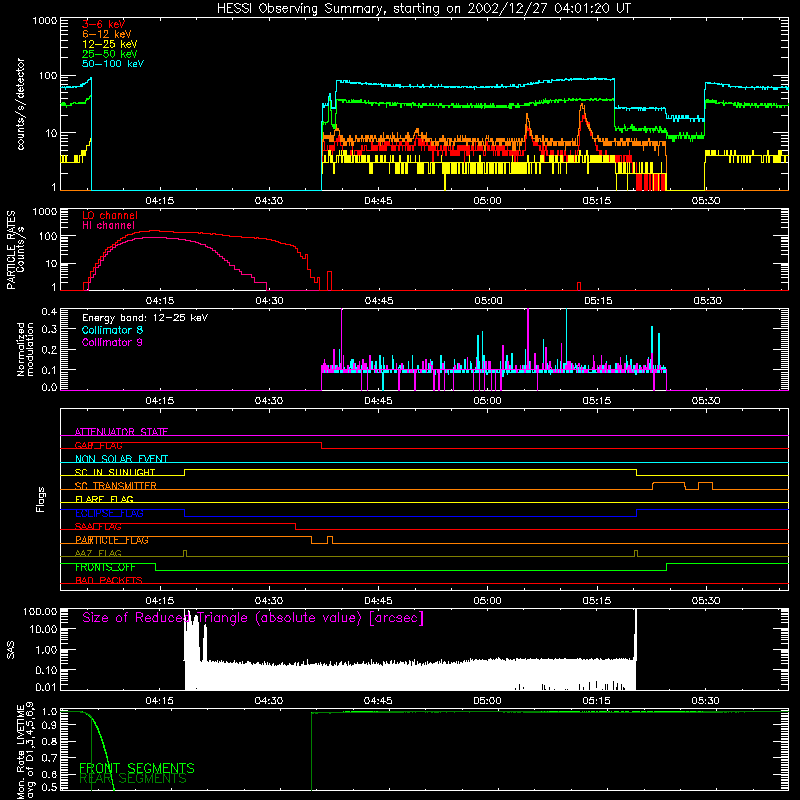The width and height of the screenshot is (800, 800).
Task: Click the 04:30 time label under particle rates plot
Action: point(269,301)
